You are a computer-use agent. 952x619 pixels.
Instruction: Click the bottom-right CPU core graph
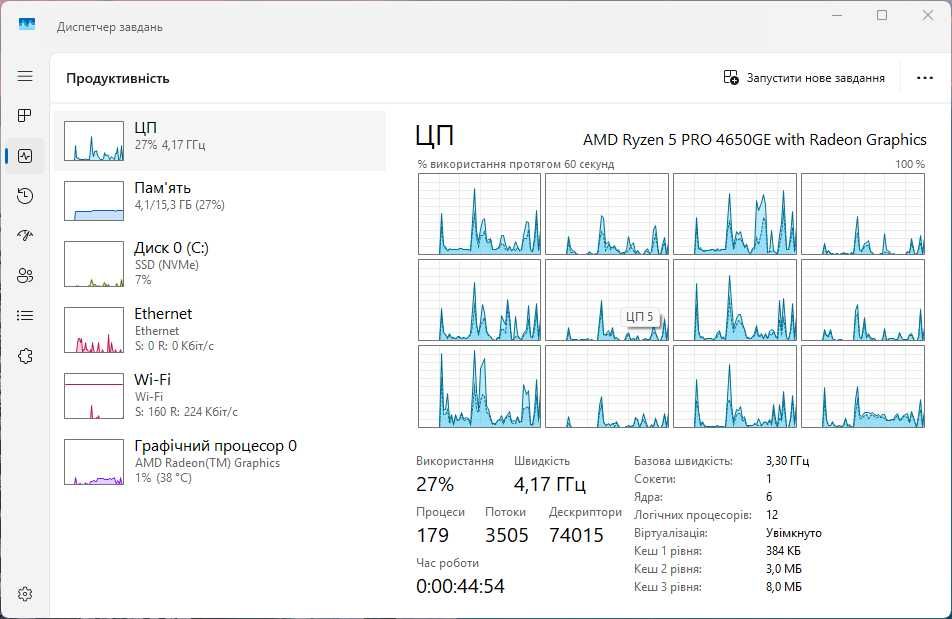pyautogui.click(x=863, y=386)
